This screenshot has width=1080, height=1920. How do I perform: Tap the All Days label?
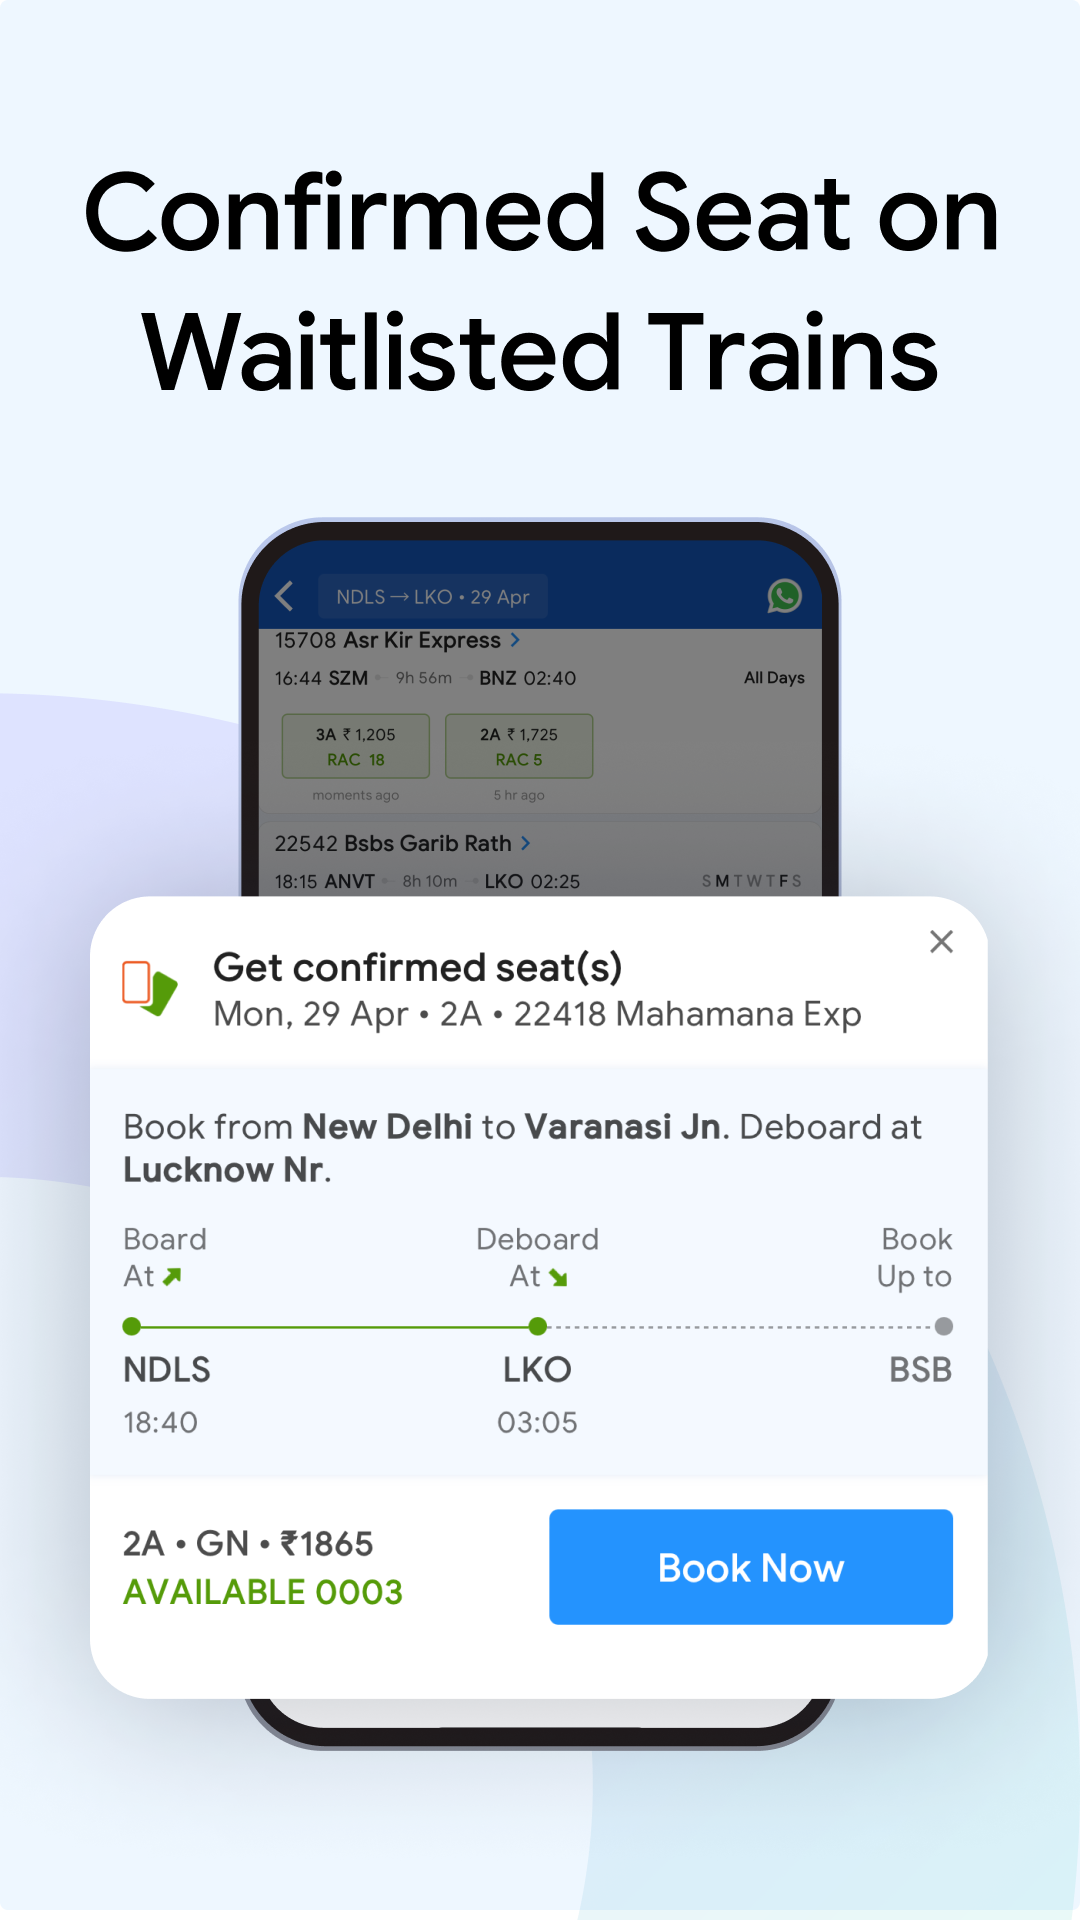click(x=774, y=678)
